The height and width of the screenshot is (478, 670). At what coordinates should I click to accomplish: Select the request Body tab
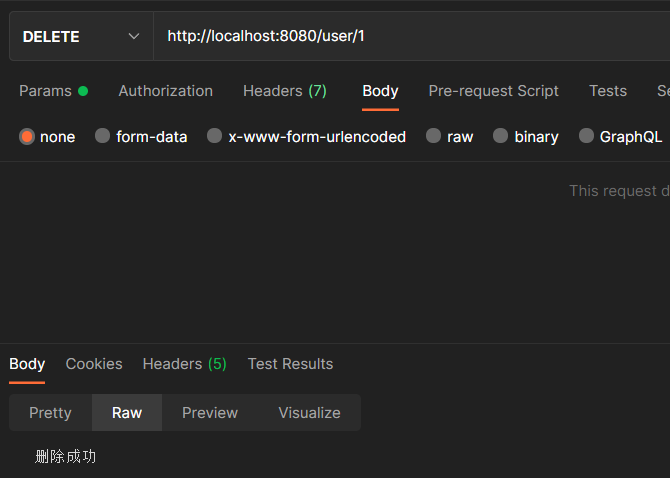380,91
